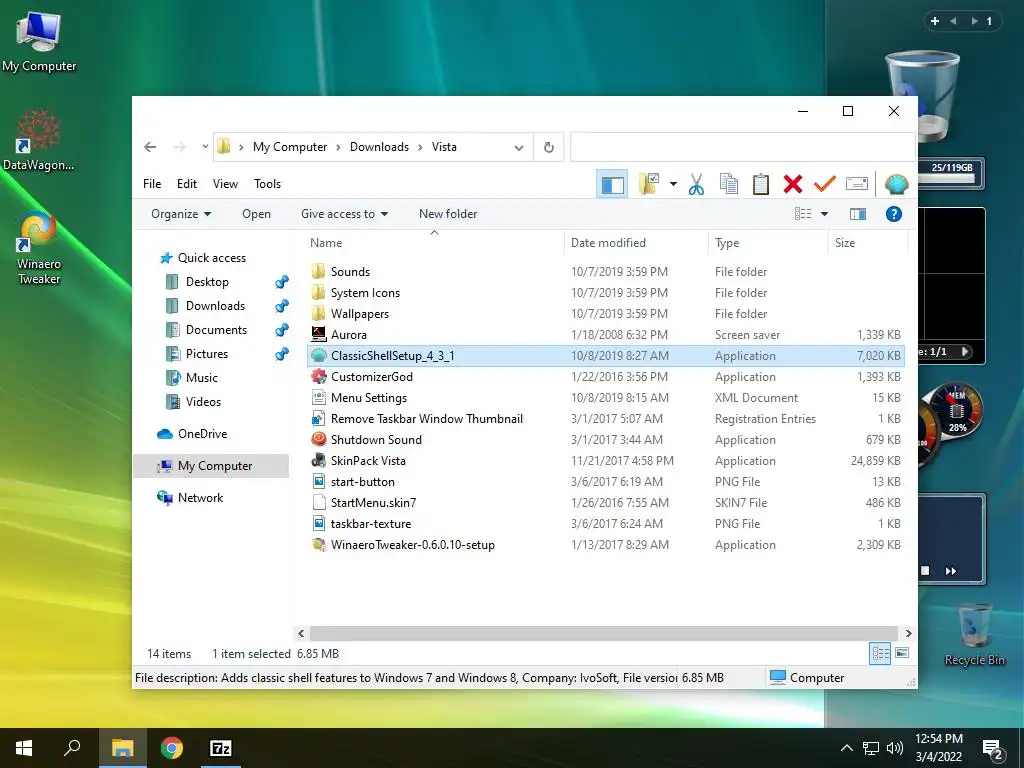The height and width of the screenshot is (768, 1024).
Task: Click My Computer in the address breadcrumb
Action: (290, 147)
